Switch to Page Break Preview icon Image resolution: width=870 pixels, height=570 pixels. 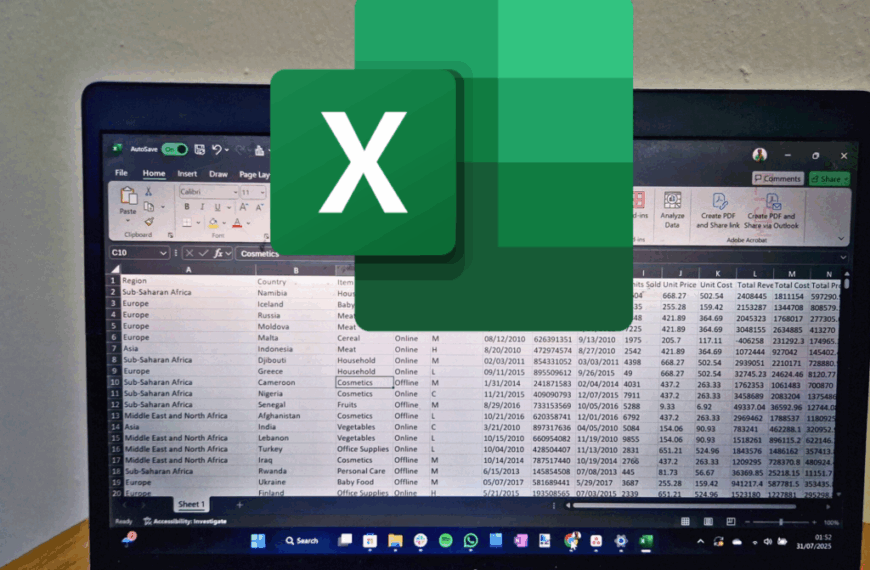(731, 522)
